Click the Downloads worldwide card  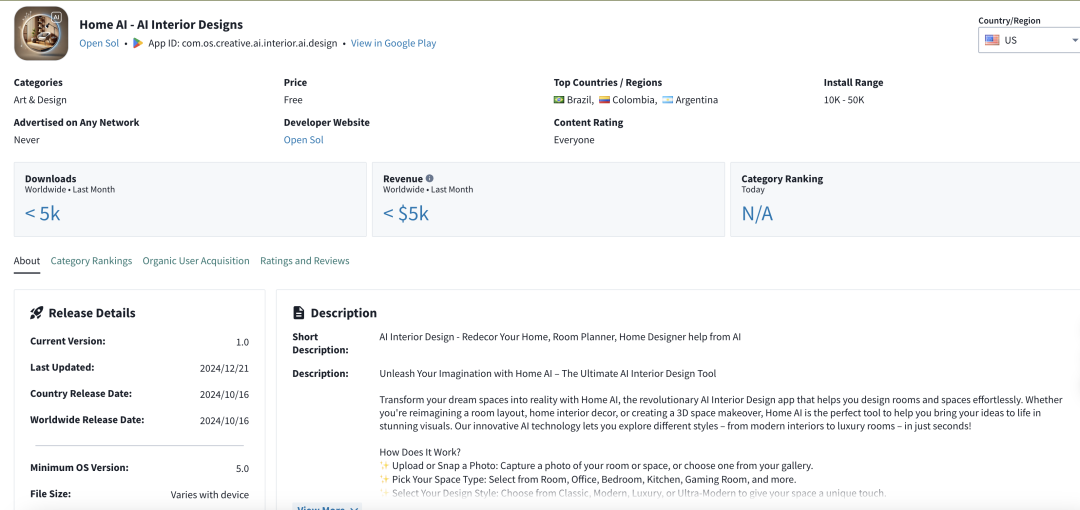pos(190,199)
